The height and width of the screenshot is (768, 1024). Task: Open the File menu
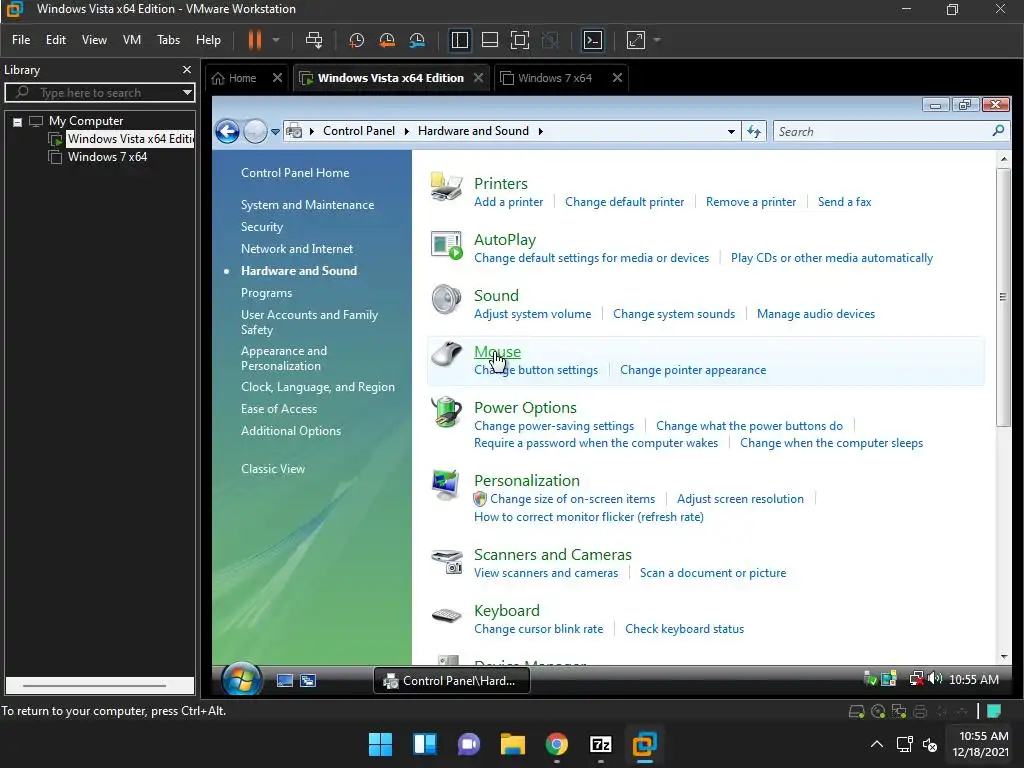(x=21, y=40)
